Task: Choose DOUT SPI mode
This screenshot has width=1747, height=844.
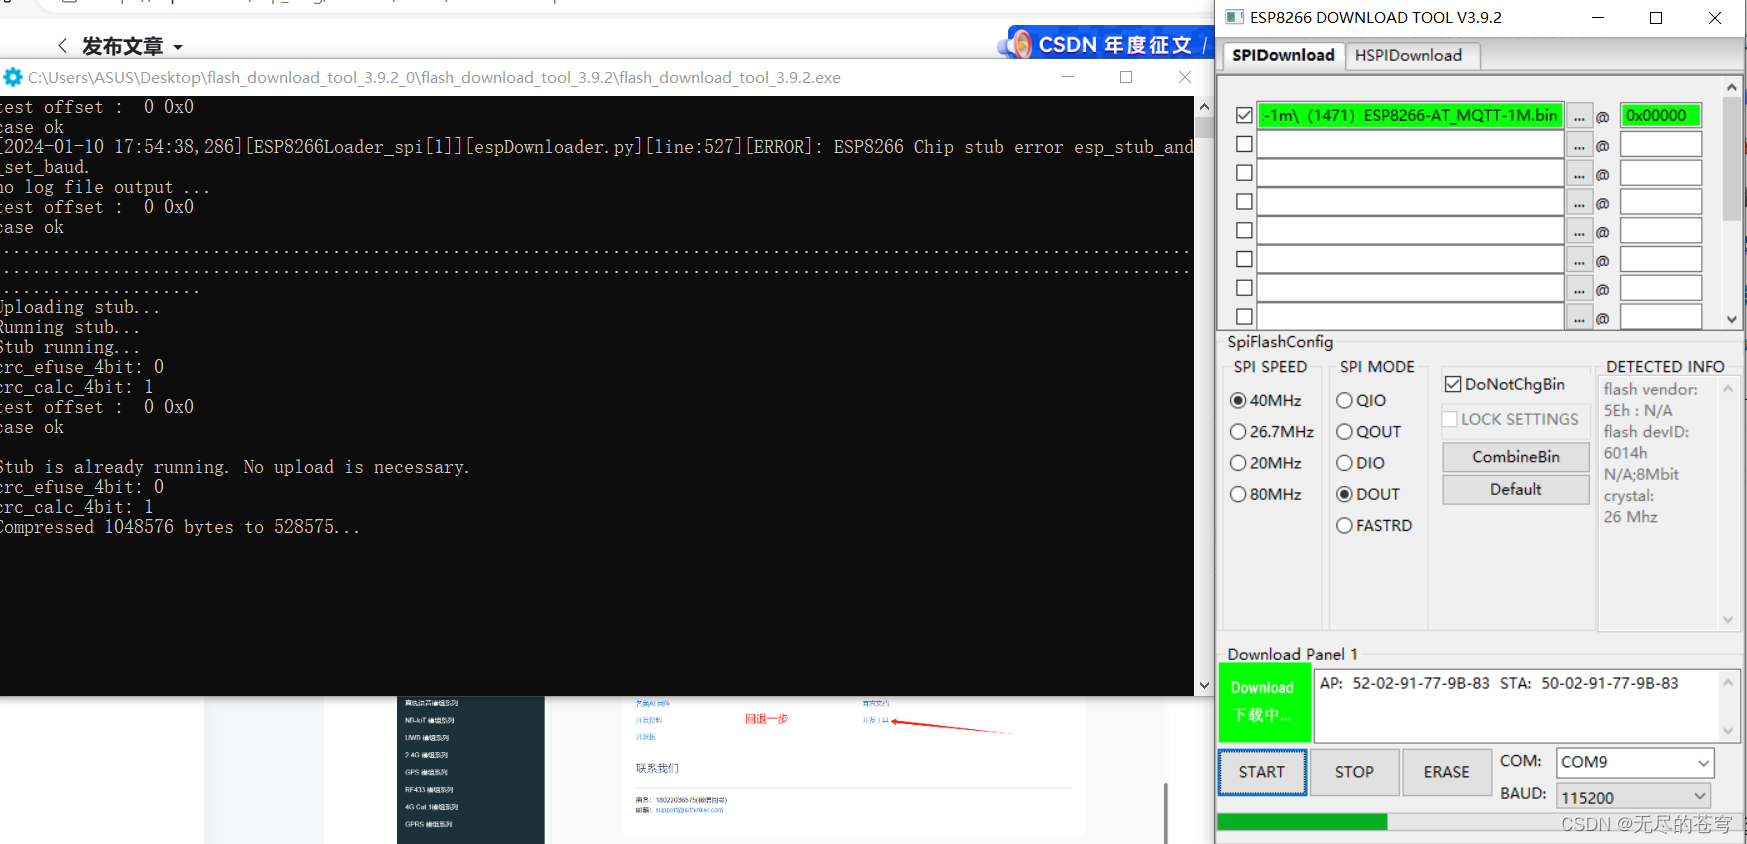Action: coord(1367,494)
